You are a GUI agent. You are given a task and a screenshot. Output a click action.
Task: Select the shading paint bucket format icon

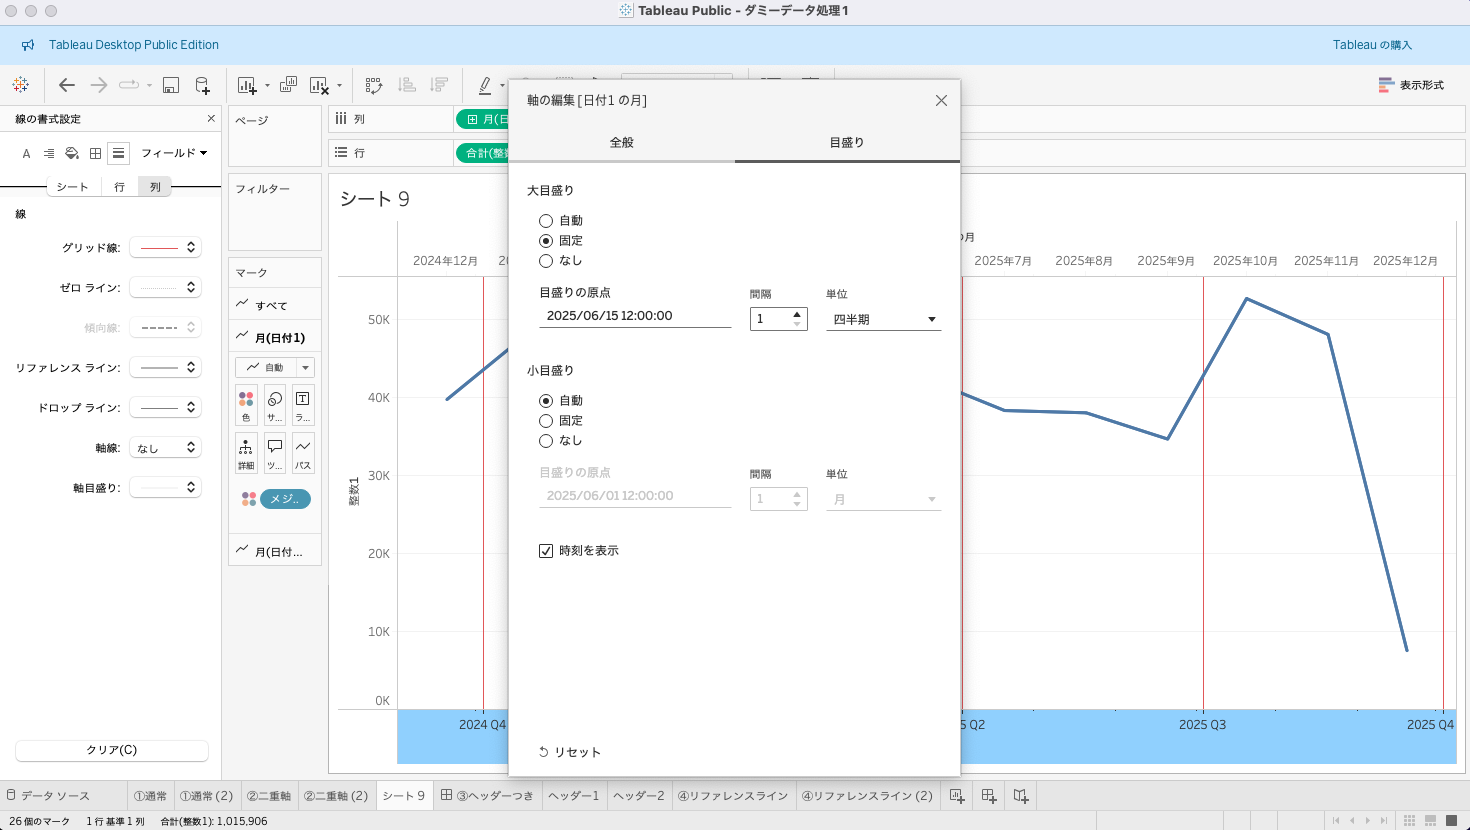pos(72,153)
